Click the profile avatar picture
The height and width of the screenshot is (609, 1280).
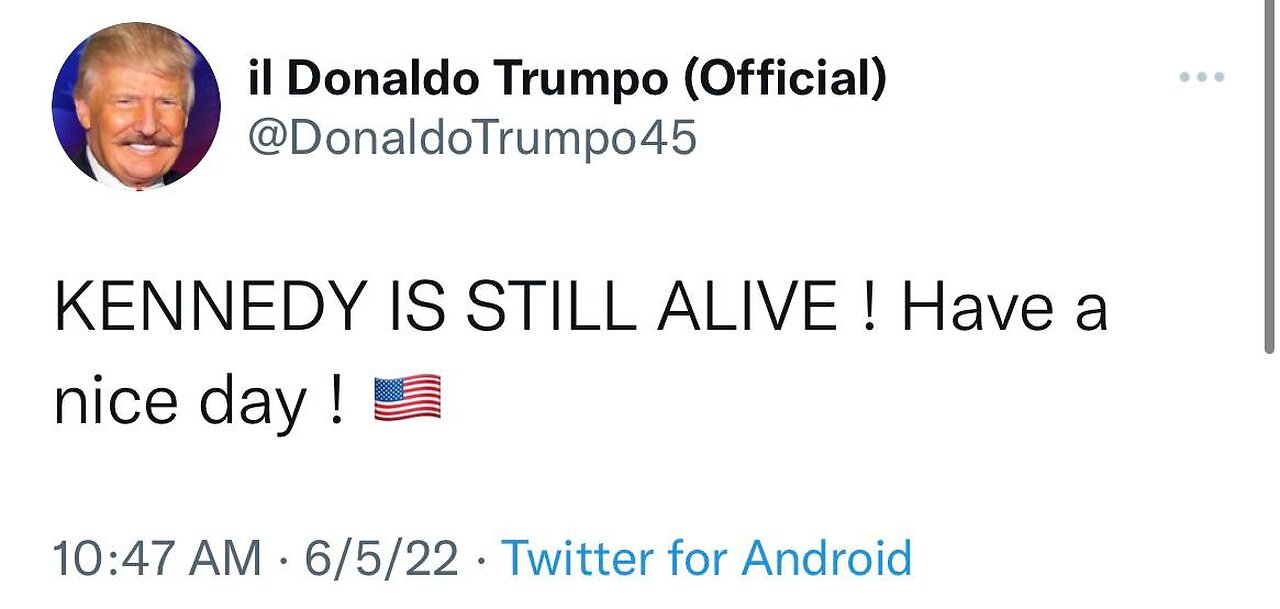(x=136, y=107)
